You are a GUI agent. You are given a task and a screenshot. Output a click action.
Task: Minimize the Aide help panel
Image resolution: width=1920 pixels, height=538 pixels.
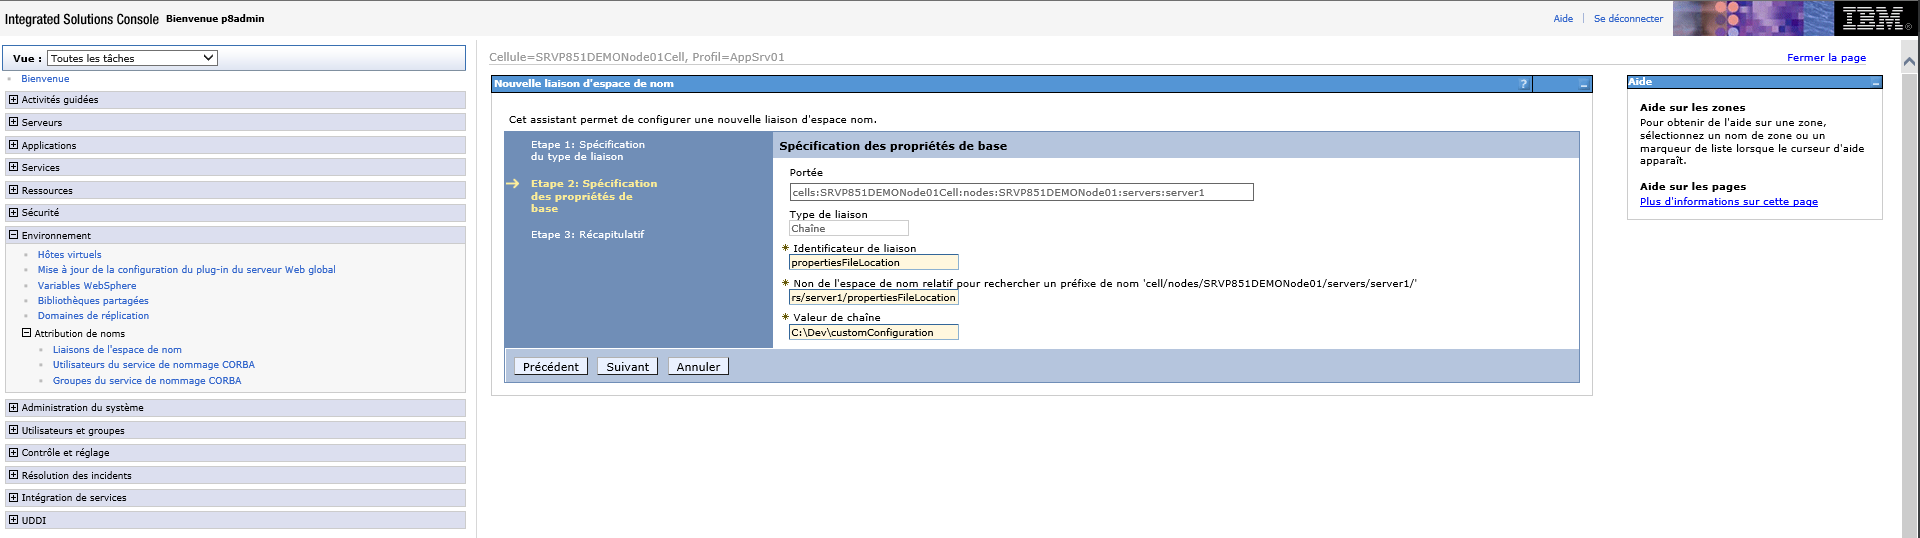click(x=1875, y=83)
